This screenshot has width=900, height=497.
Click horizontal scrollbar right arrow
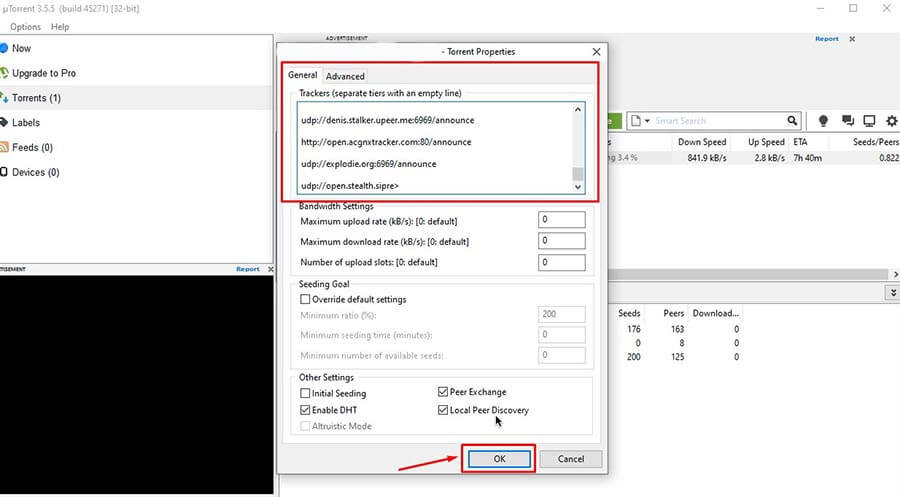pyautogui.click(x=895, y=274)
